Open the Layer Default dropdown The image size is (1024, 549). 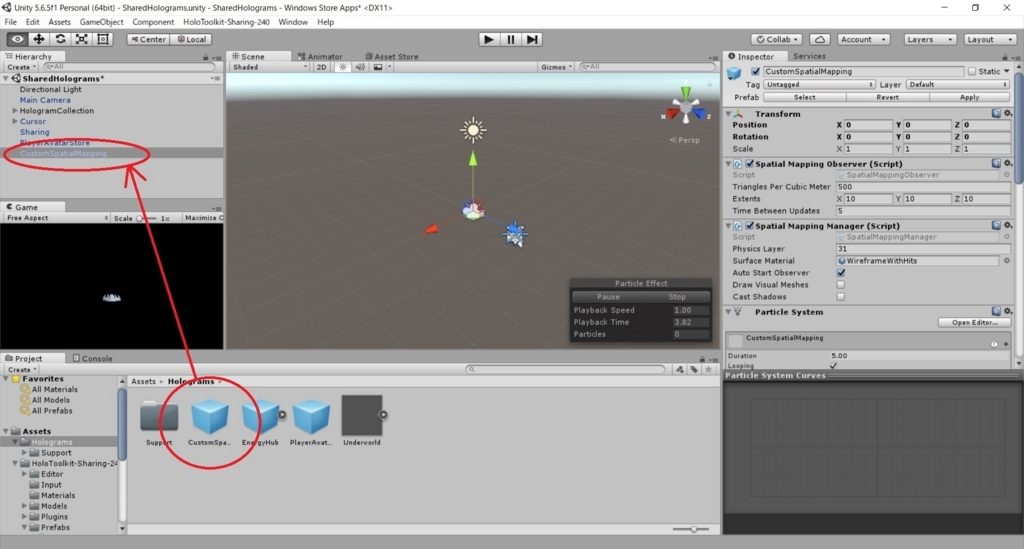pos(957,84)
